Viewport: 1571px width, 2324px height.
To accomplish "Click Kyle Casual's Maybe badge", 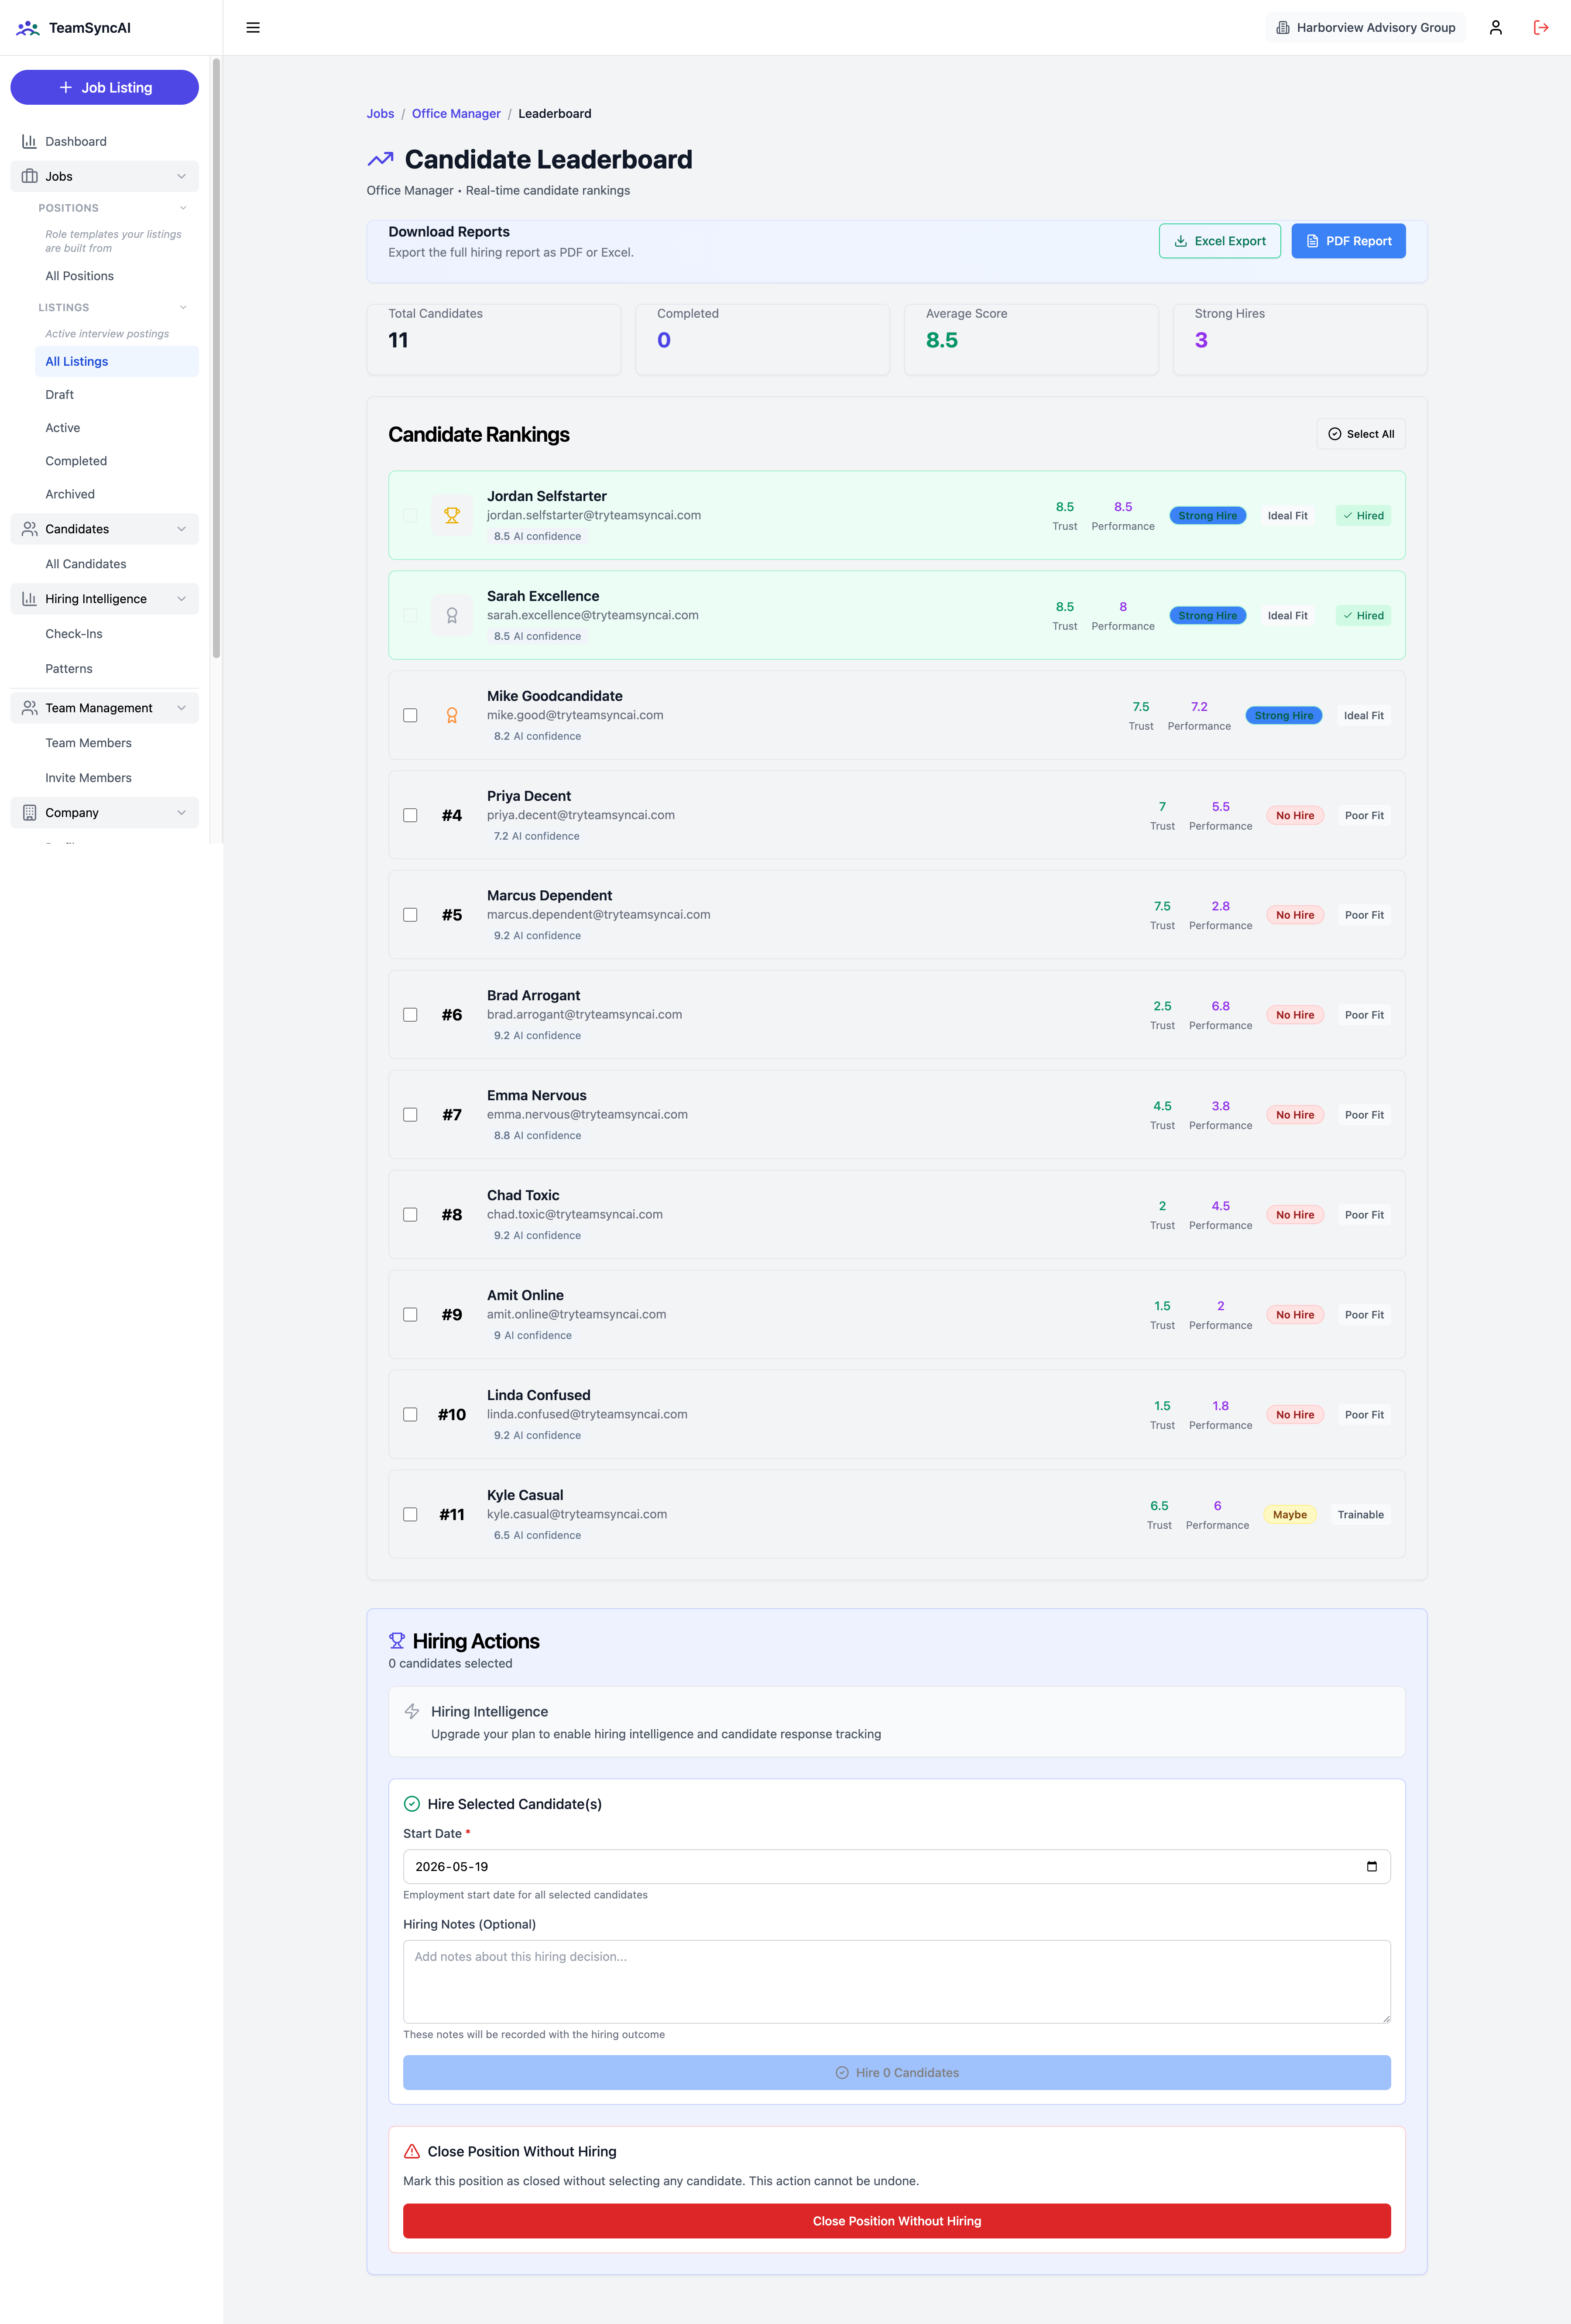I will (x=1289, y=1515).
